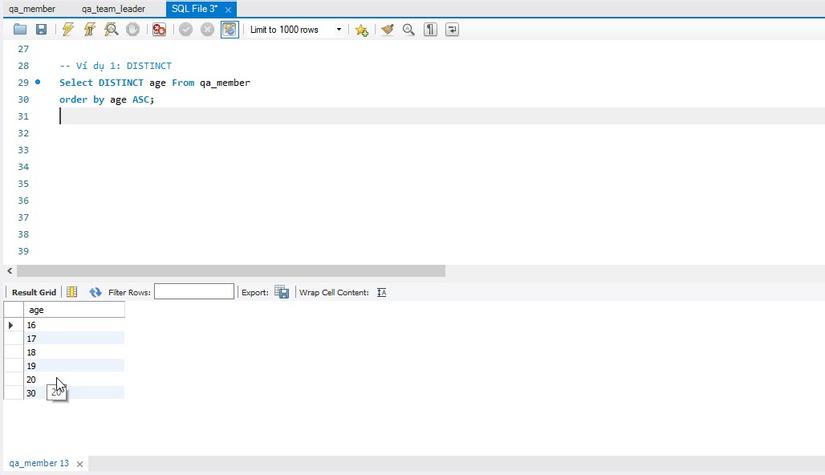Refresh result data icon
This screenshot has width=825, height=475.
(x=95, y=292)
